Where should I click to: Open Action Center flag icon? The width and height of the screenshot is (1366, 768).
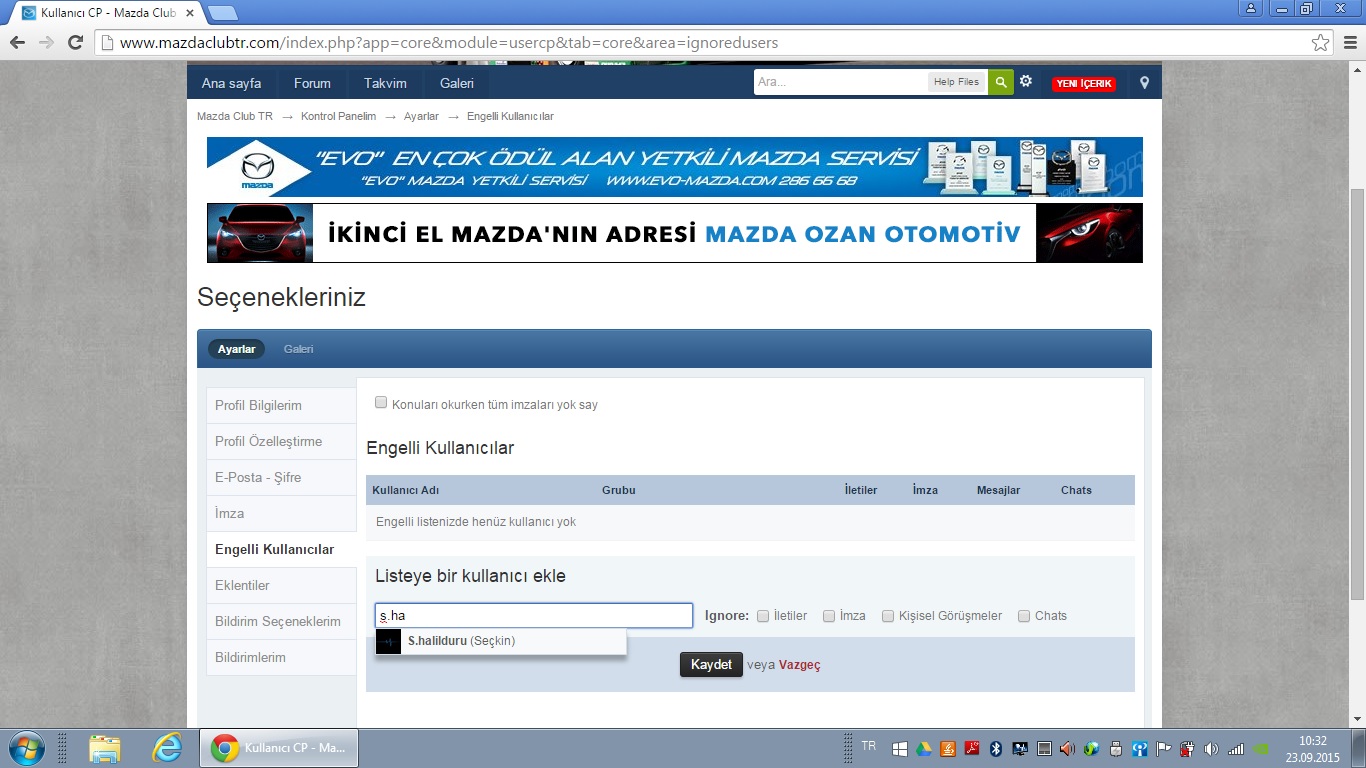pyautogui.click(x=1164, y=749)
